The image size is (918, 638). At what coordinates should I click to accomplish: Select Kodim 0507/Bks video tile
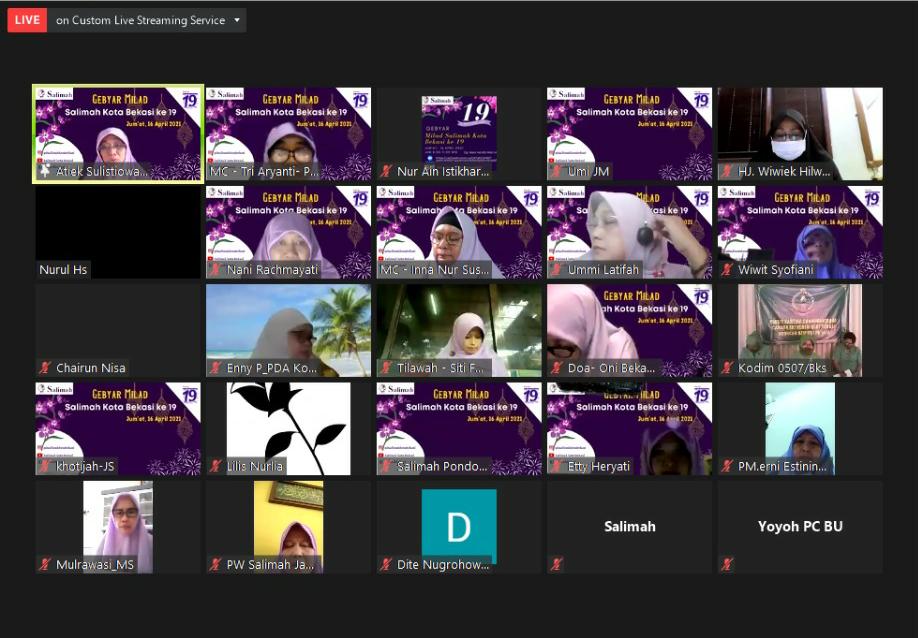800,331
